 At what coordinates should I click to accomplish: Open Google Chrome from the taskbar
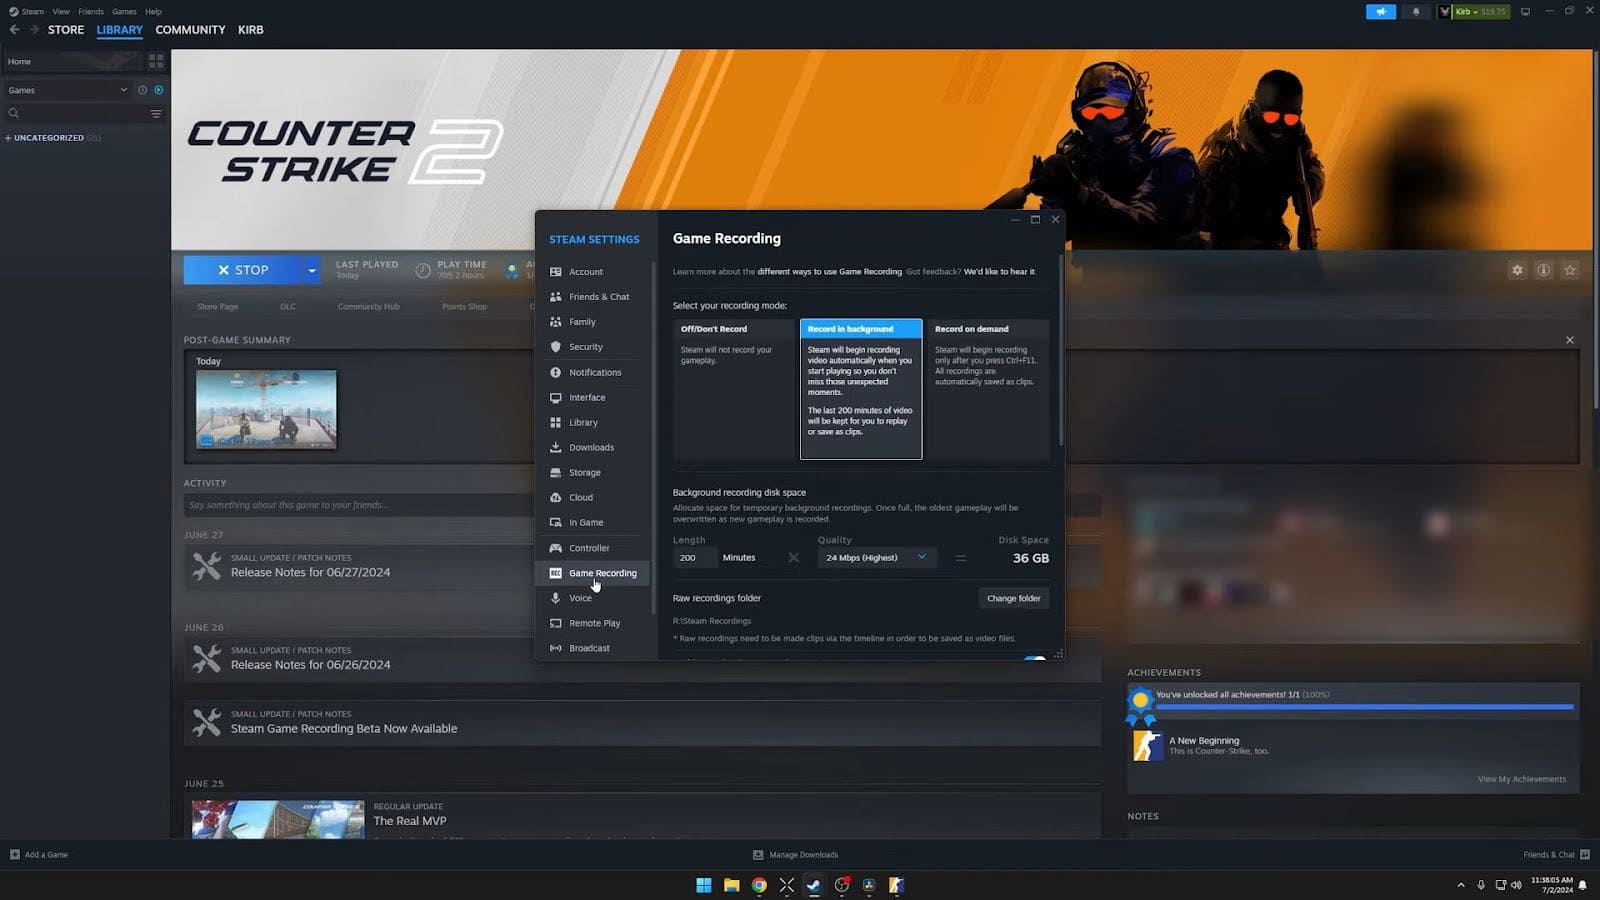pyautogui.click(x=760, y=885)
